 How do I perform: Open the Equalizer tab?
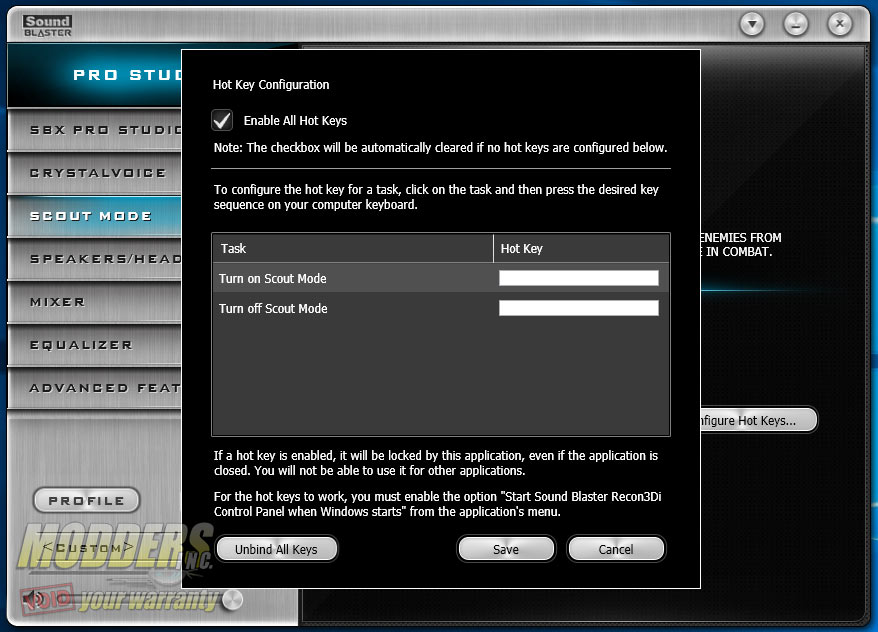(x=95, y=345)
